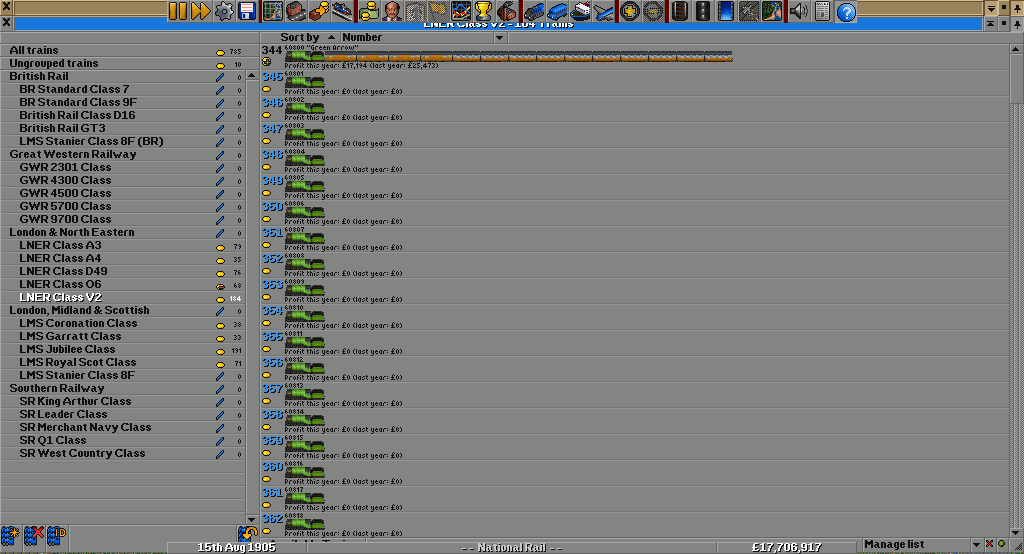Pause the game from the toolbar

[x=178, y=11]
